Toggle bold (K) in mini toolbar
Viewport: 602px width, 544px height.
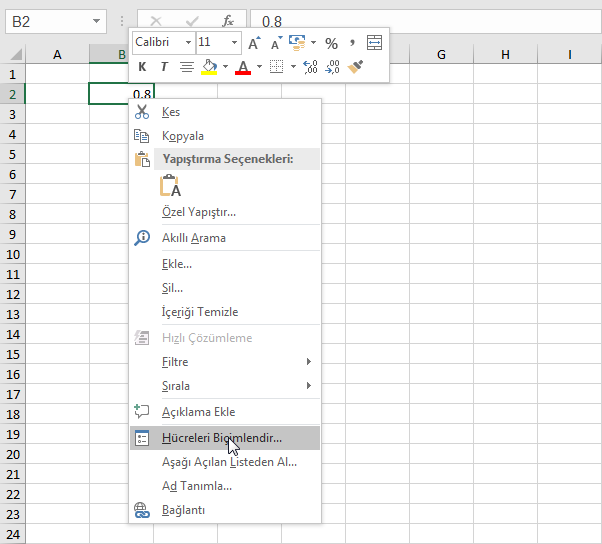[142, 67]
